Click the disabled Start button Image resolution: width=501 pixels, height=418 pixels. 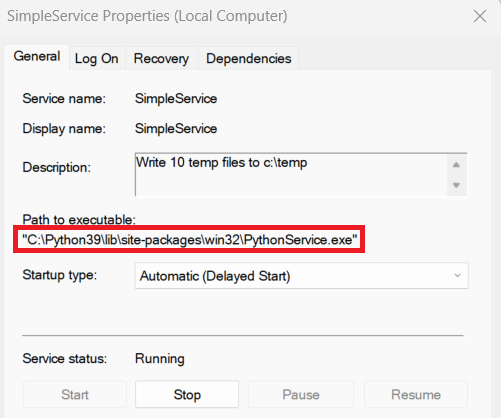(x=75, y=394)
